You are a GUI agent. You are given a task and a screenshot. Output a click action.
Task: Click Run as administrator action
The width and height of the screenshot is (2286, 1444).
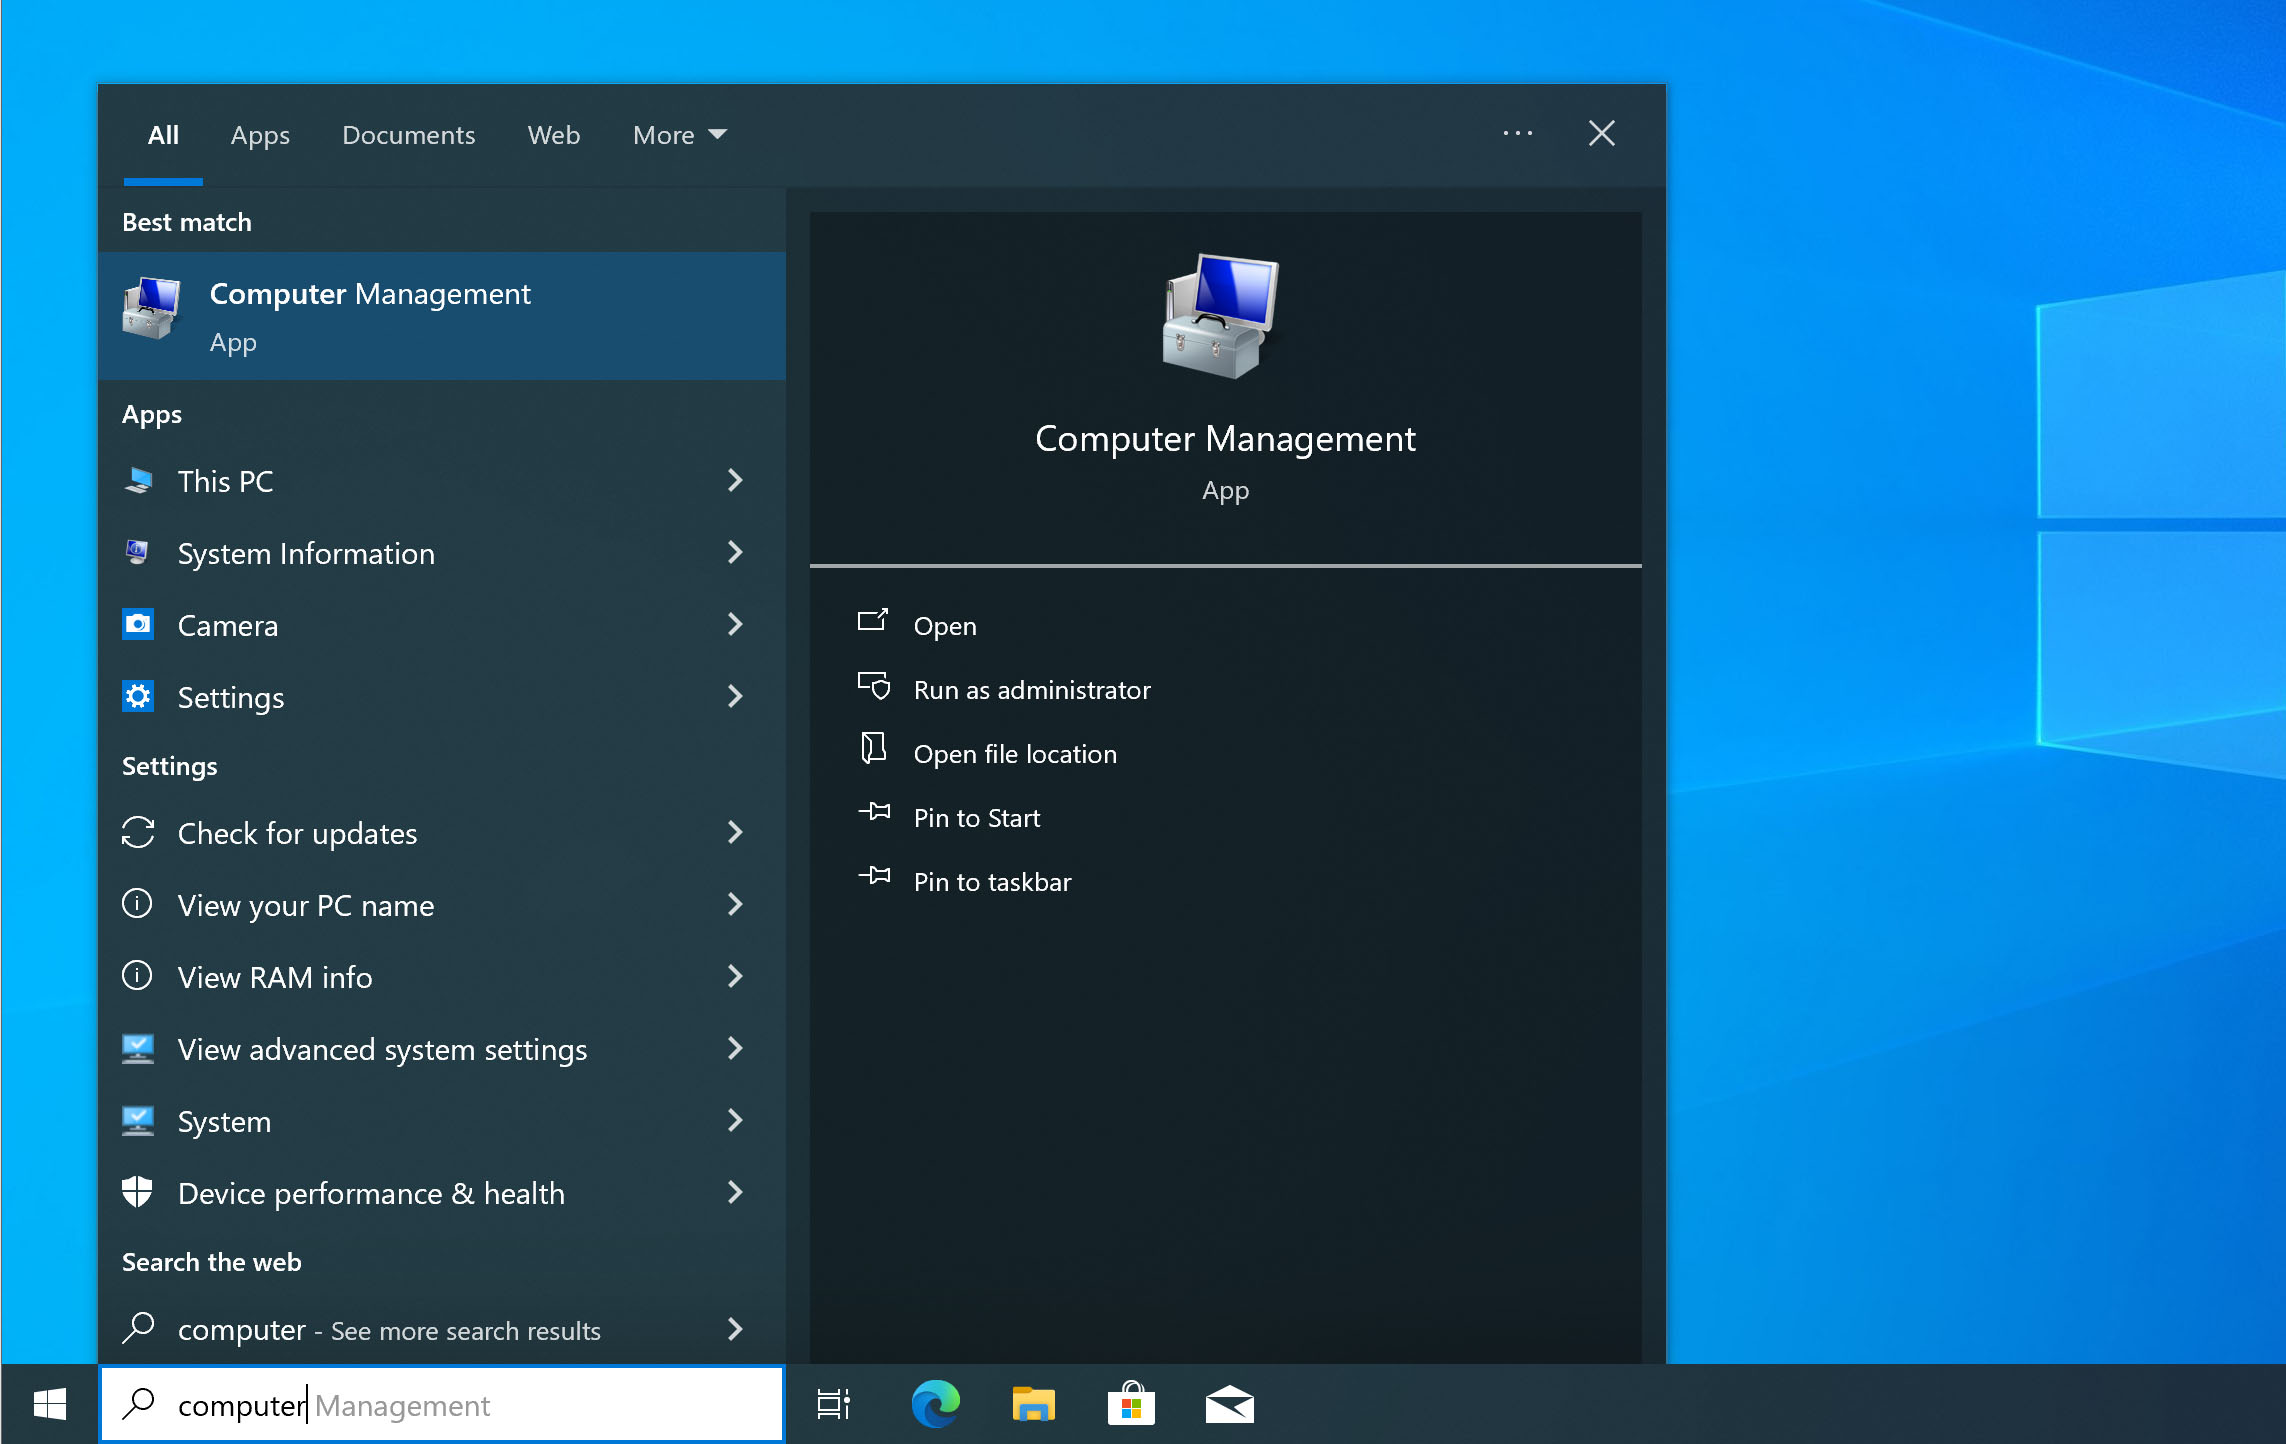(1032, 690)
